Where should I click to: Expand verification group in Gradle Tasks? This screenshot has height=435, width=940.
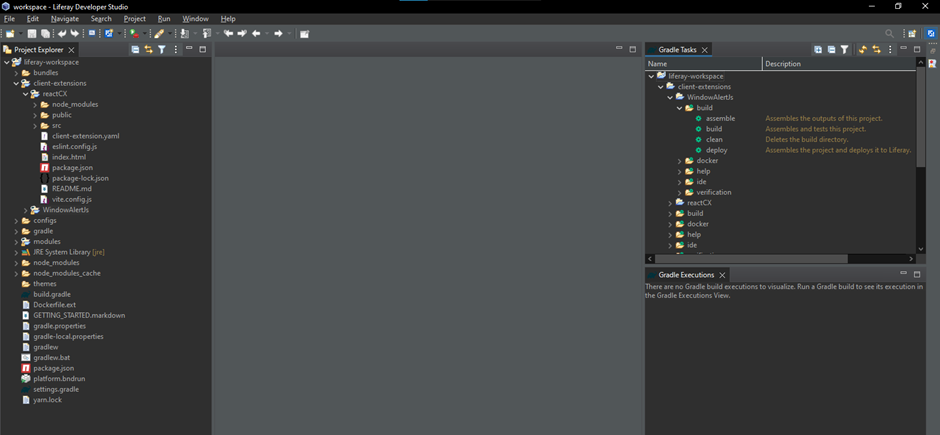[x=680, y=192]
